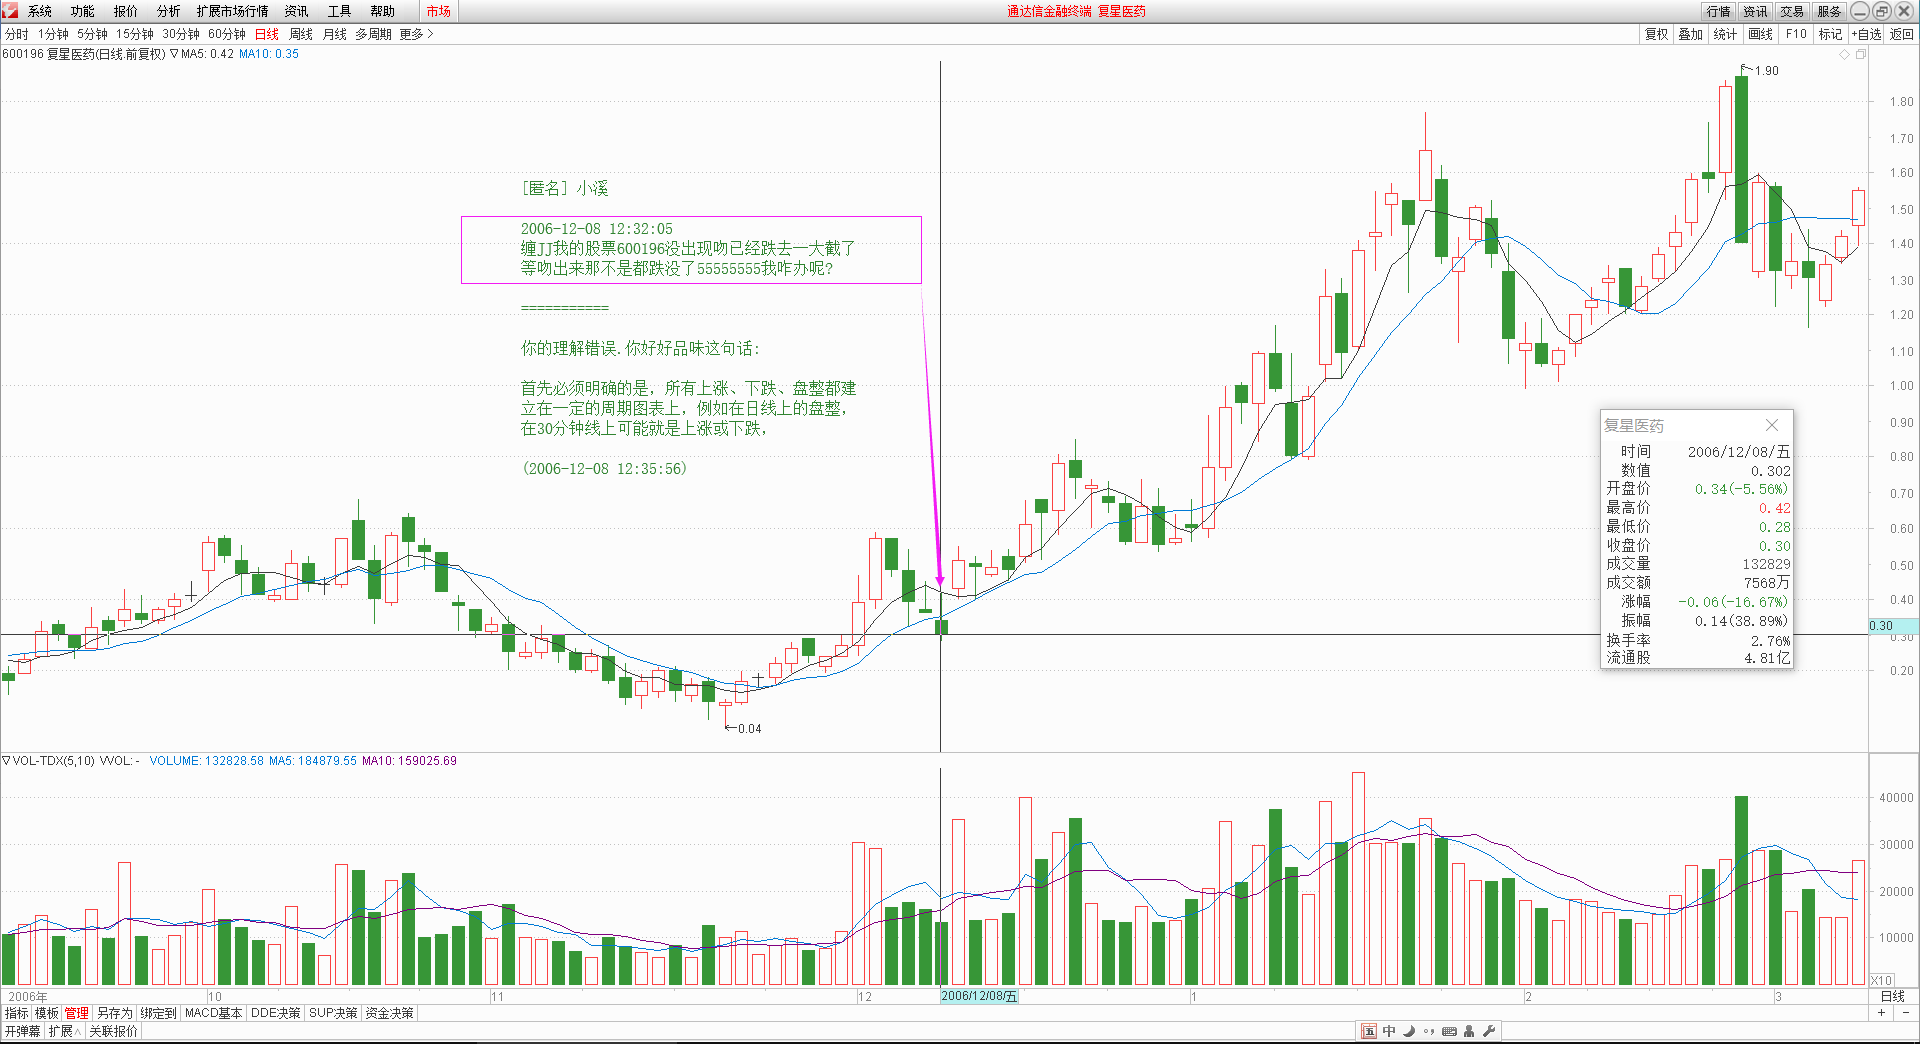Switch to 周线 weekly period
This screenshot has height=1044, width=1920.
pos(301,34)
